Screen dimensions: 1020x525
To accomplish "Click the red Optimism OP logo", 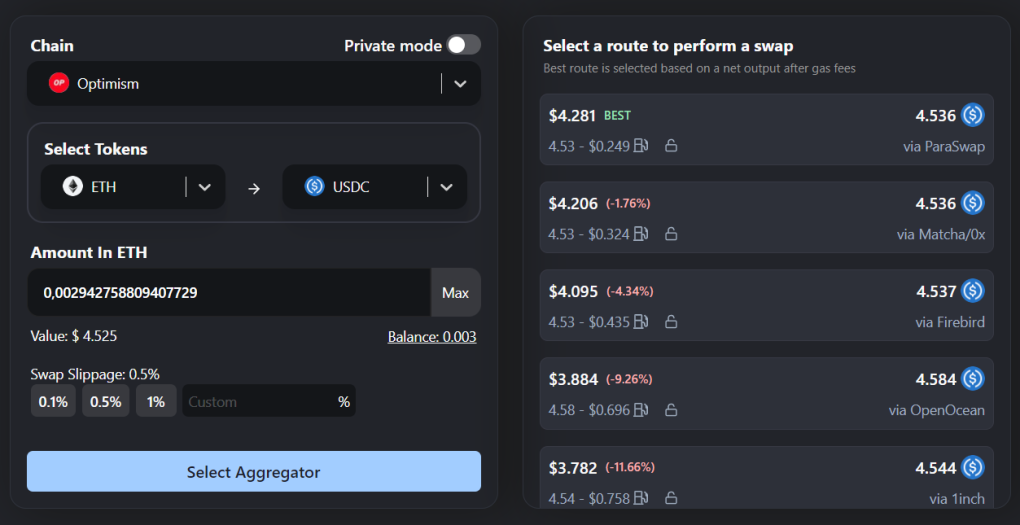I will 59,83.
